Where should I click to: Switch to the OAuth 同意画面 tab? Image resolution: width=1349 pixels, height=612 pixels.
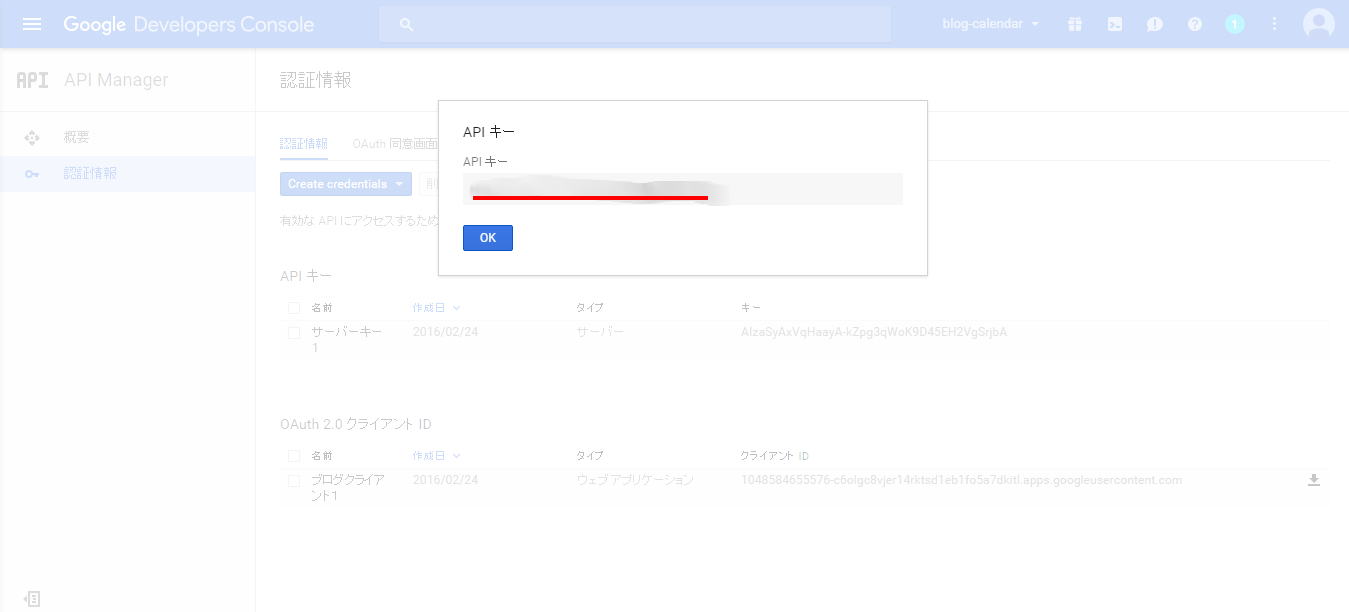(395, 144)
